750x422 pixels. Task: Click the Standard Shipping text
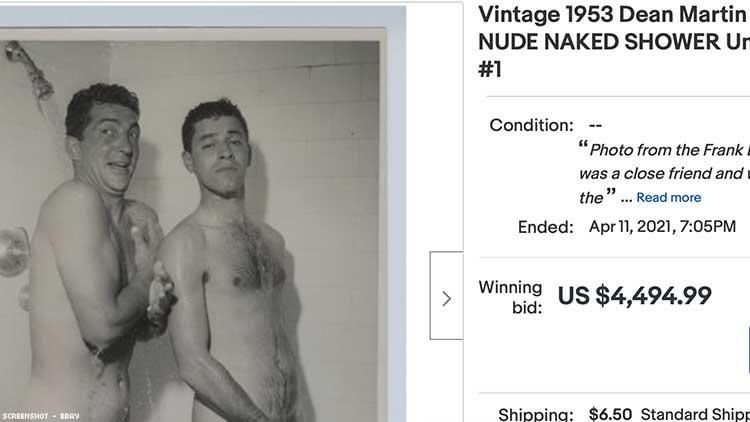(694, 414)
